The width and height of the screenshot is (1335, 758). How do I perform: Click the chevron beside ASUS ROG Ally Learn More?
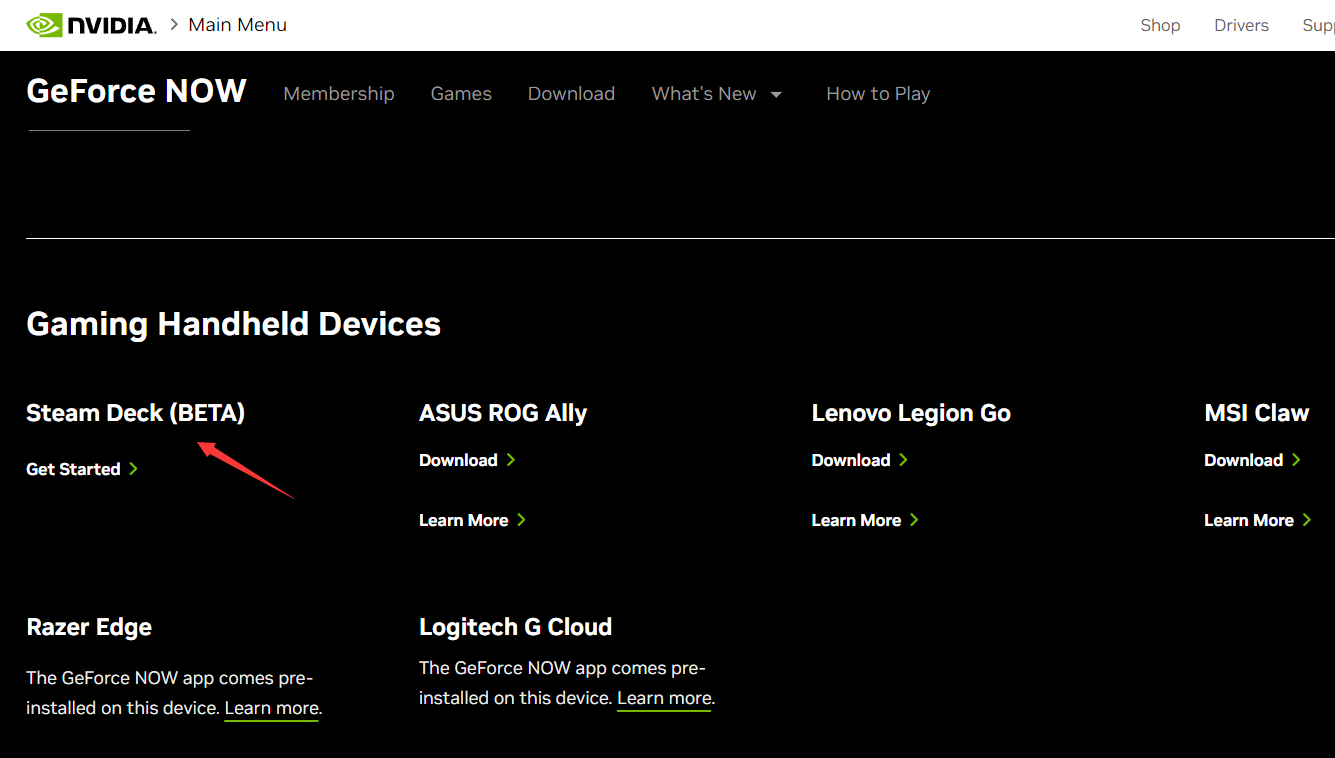(521, 520)
